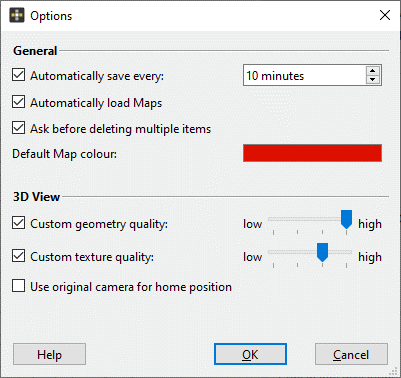Click the Default Map colour label
This screenshot has height=378, width=401.
coord(64,154)
